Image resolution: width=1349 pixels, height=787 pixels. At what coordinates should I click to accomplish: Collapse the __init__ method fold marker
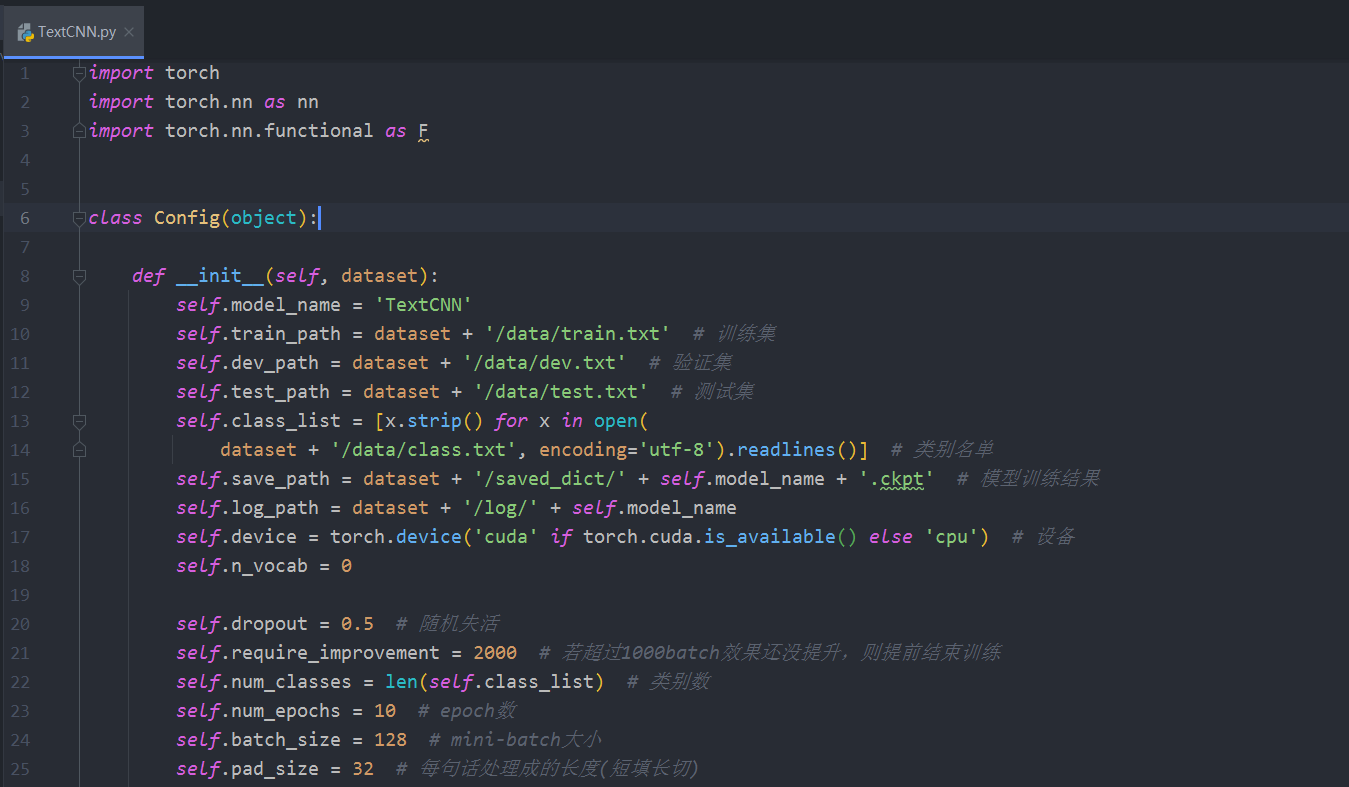pyautogui.click(x=79, y=276)
